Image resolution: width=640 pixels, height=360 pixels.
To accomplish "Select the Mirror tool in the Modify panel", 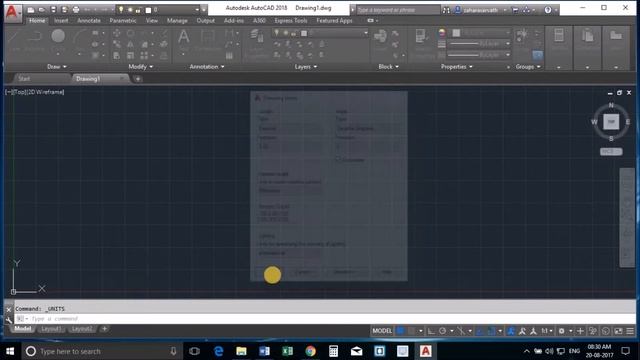I will 131,44.
